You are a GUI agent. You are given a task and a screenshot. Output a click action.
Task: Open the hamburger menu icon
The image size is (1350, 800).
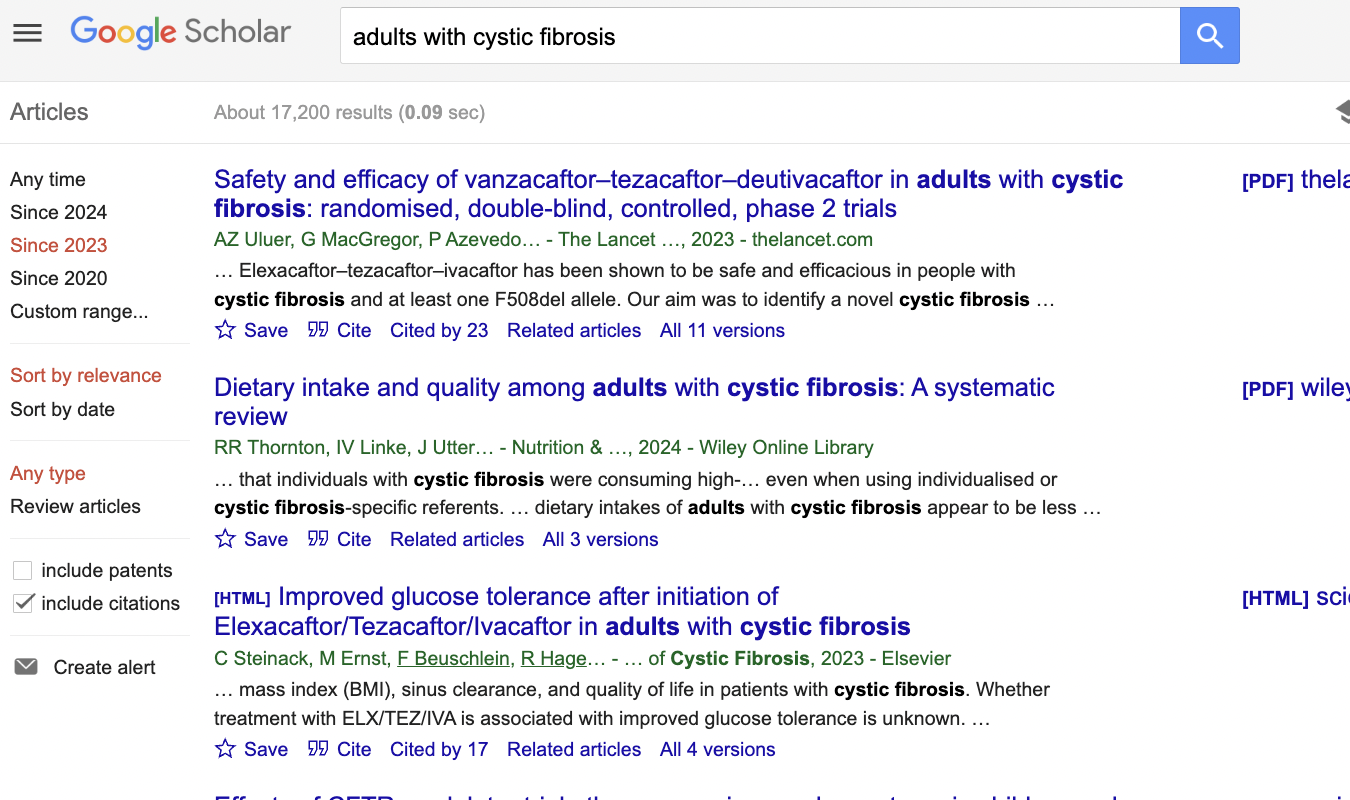(x=27, y=33)
